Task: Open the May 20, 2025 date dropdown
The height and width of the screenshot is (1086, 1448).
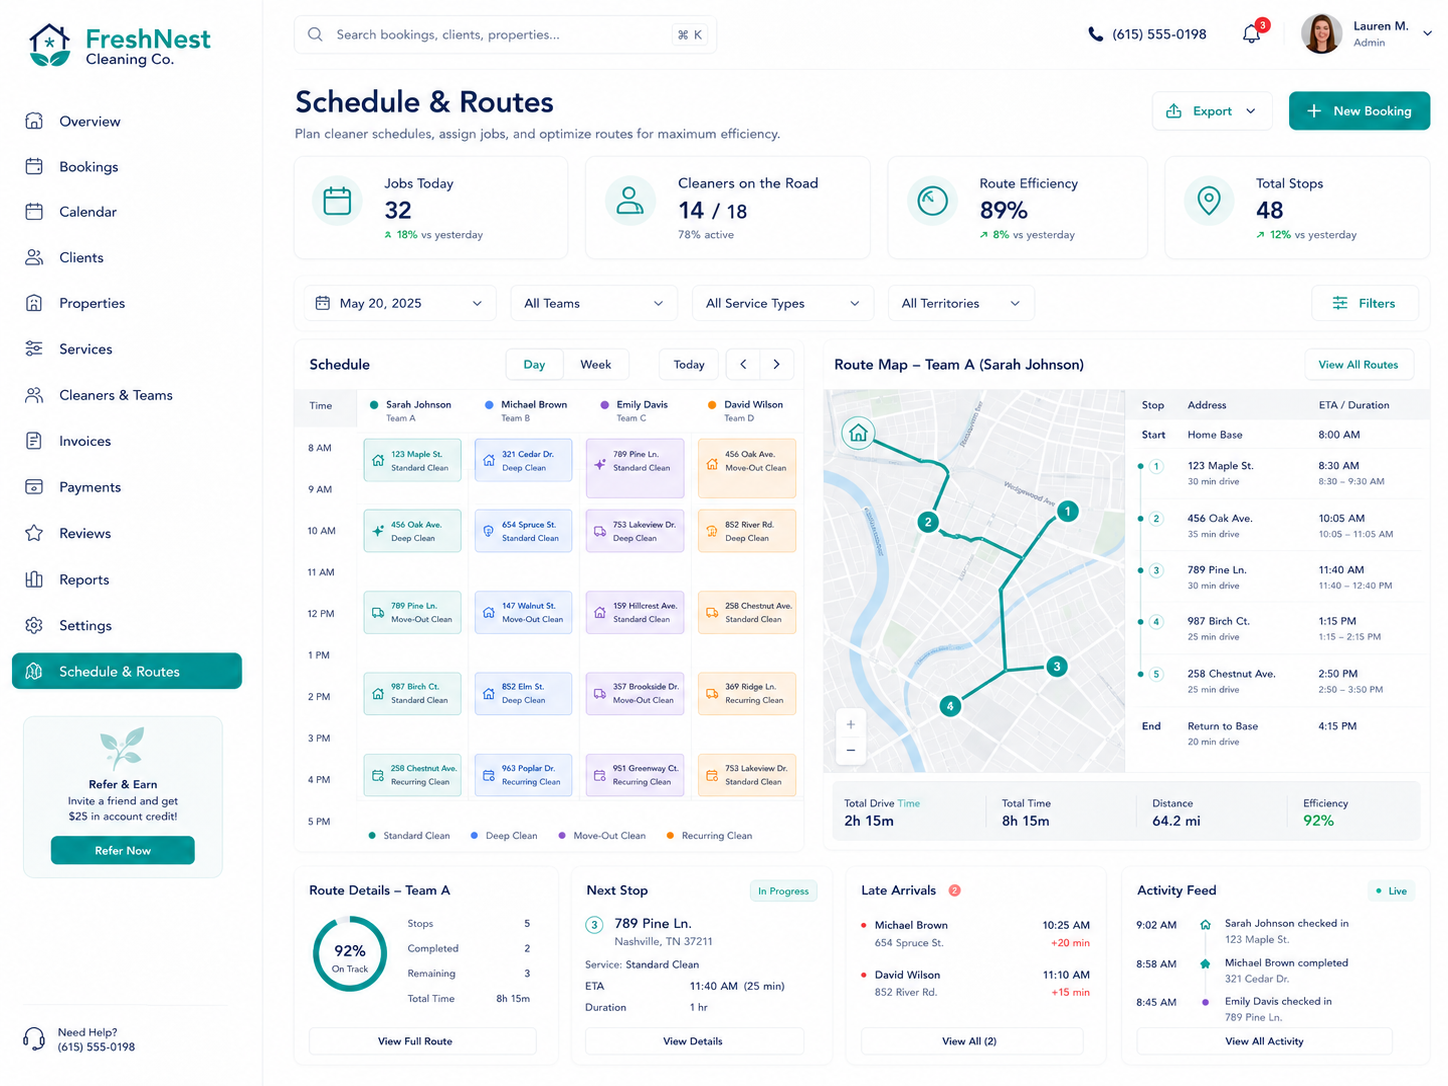Action: pos(400,303)
